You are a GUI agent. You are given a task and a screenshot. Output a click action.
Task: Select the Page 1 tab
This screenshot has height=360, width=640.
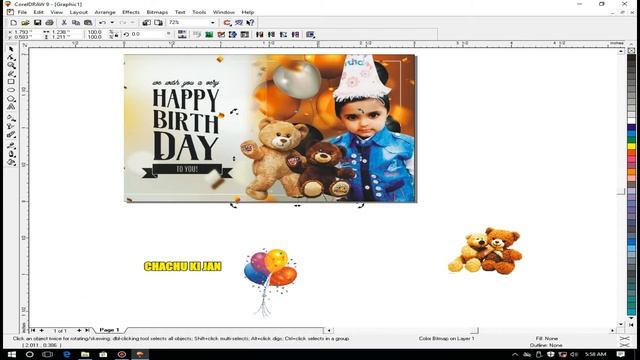coord(109,330)
